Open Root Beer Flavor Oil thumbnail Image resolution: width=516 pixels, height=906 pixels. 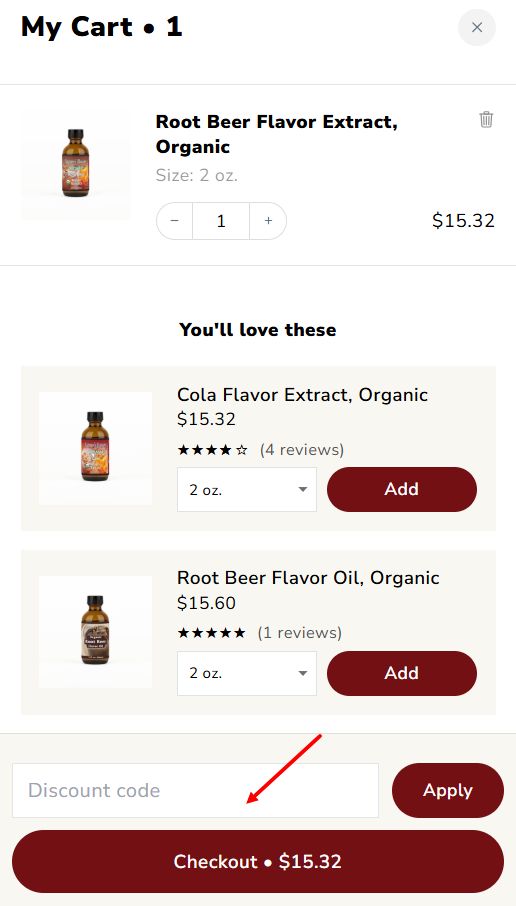(95, 632)
